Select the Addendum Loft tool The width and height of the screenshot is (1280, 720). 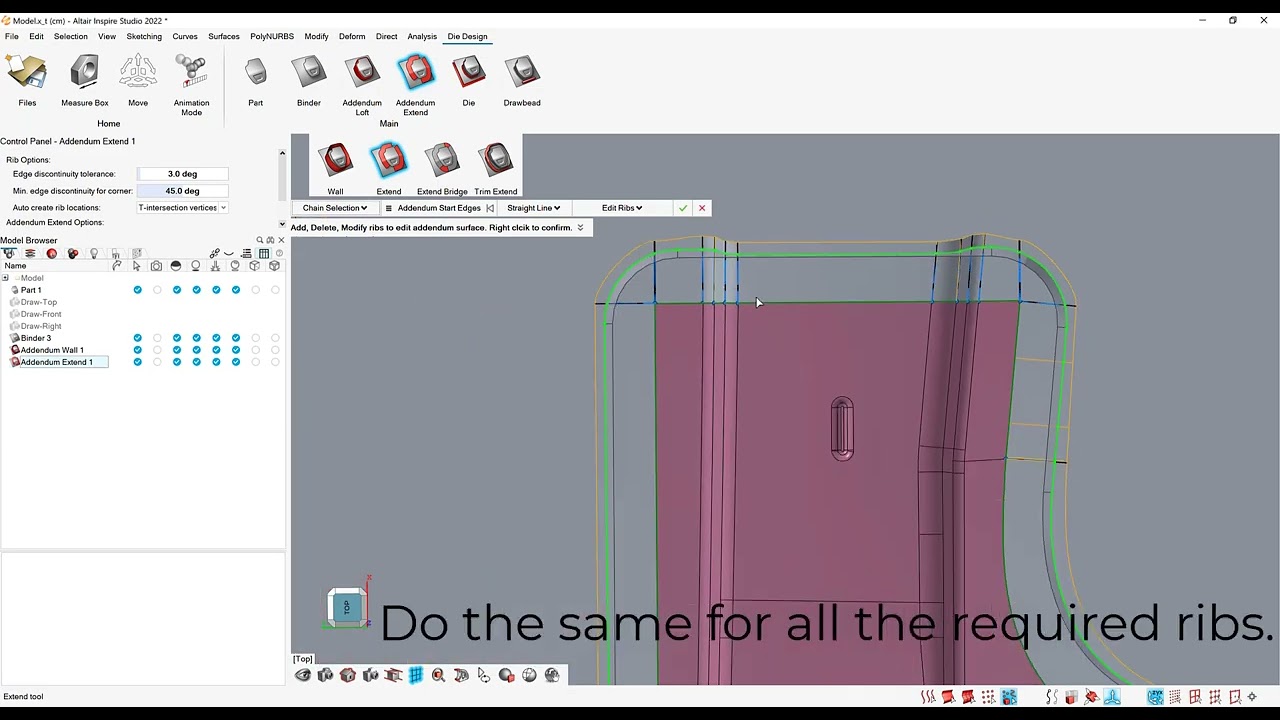[362, 85]
